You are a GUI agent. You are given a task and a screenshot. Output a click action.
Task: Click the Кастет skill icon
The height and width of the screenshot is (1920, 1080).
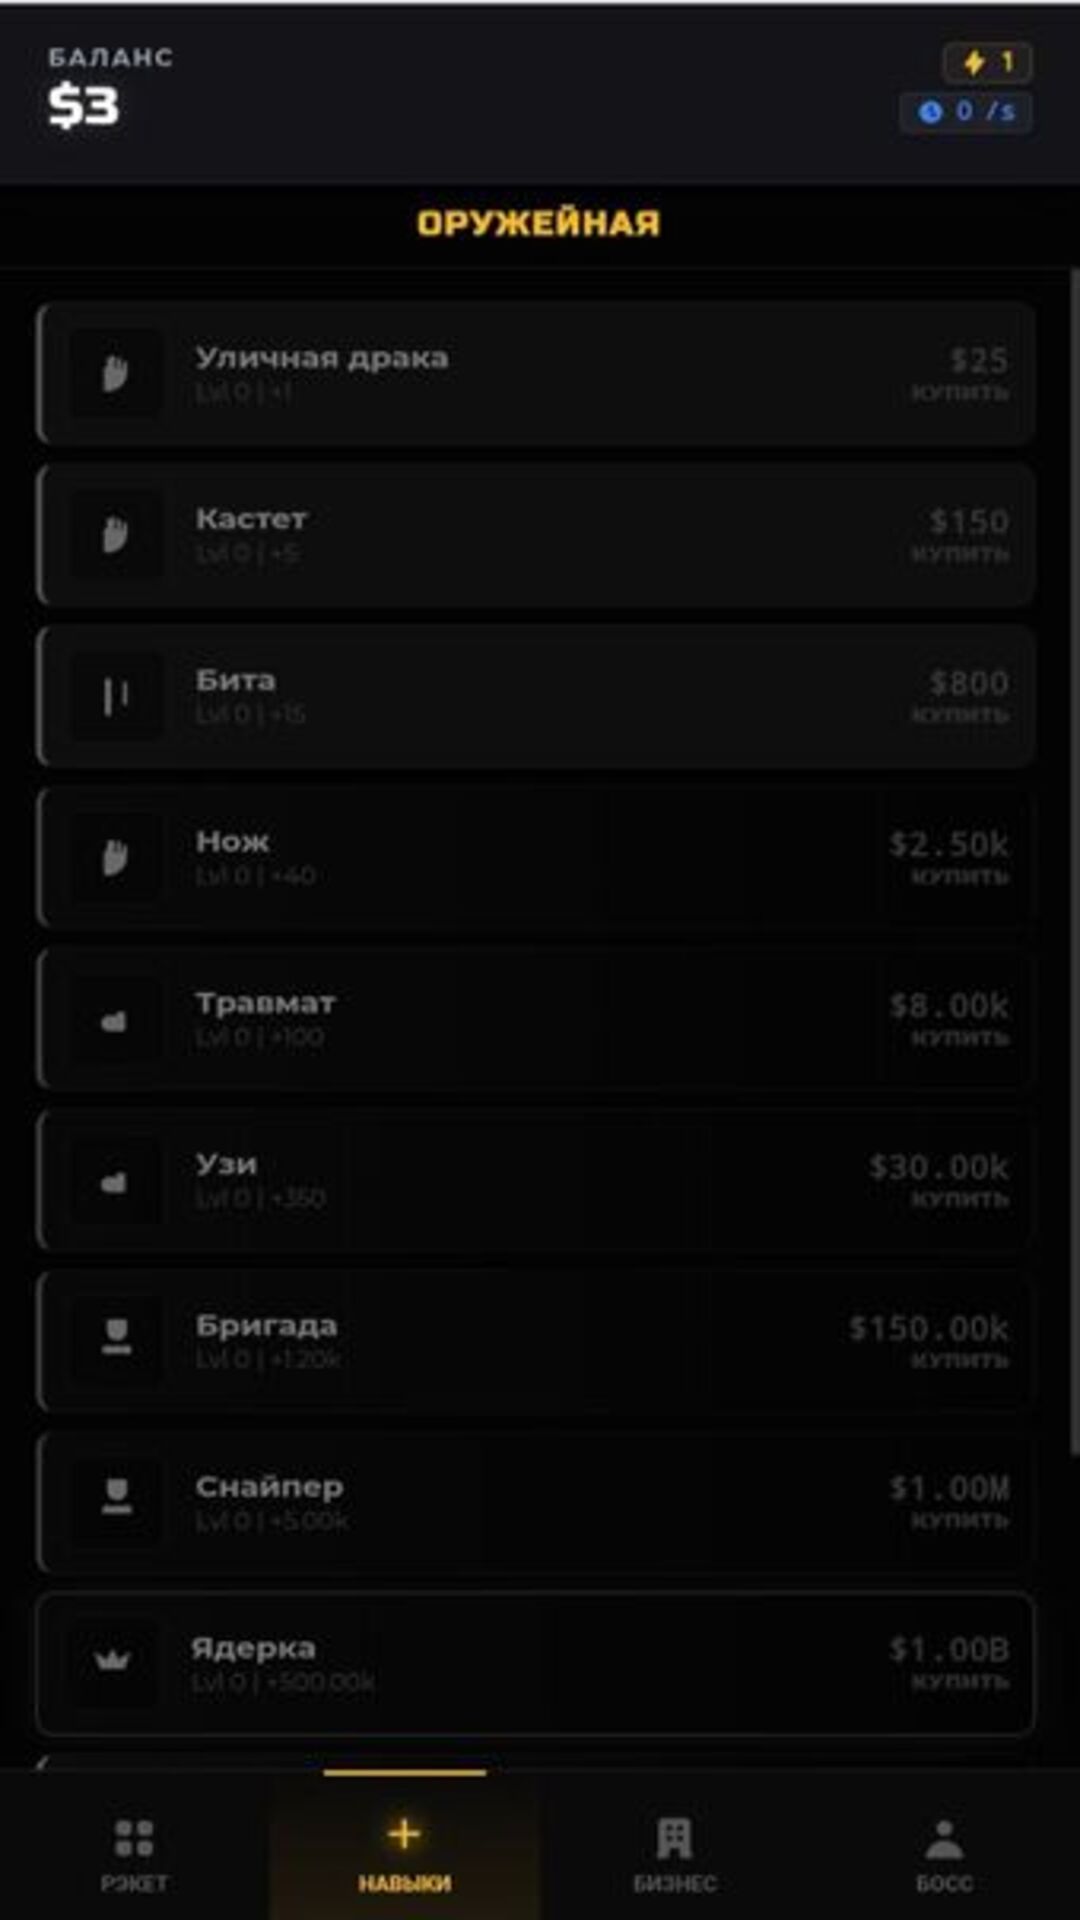[115, 535]
